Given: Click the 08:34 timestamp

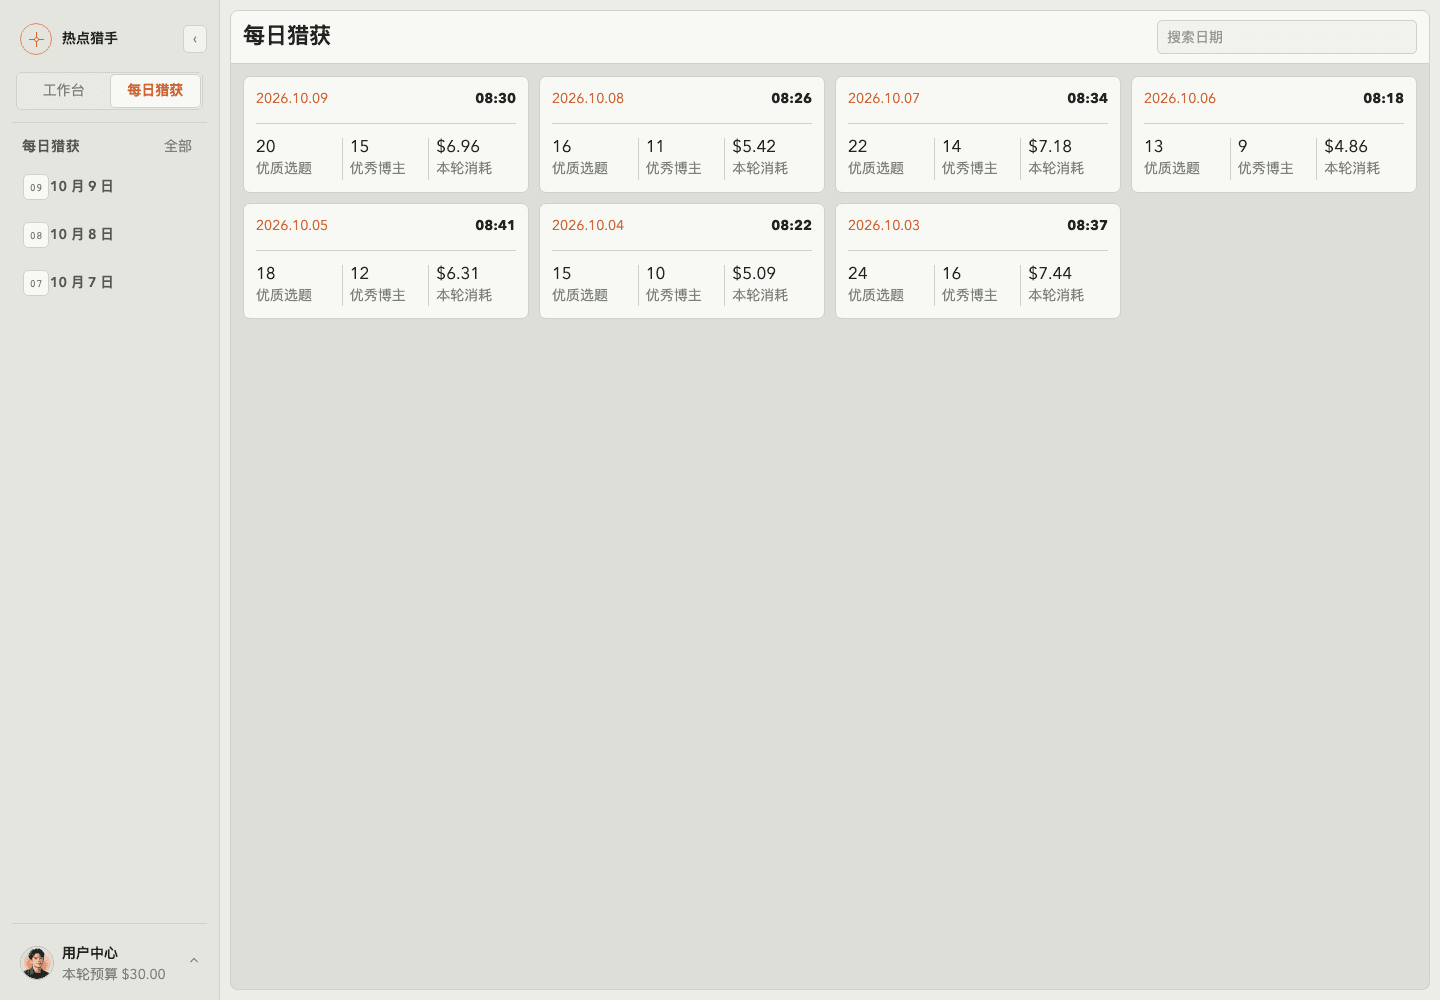Looking at the screenshot, I should [1087, 98].
